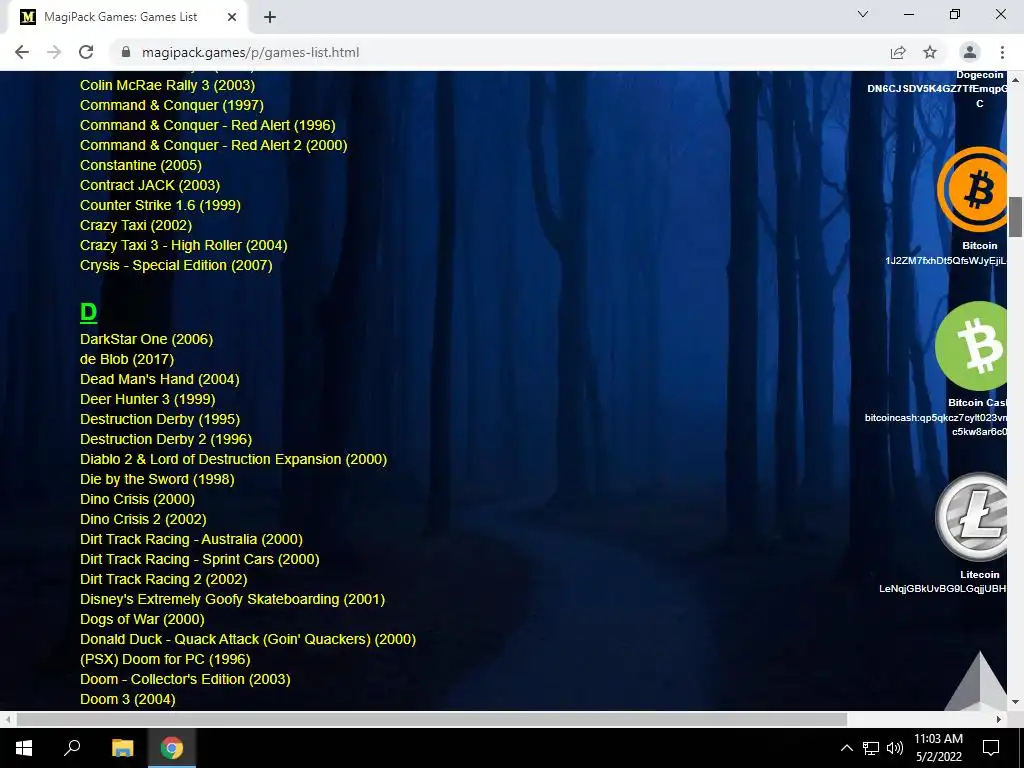Click the vertical scrollbar thumb
The width and height of the screenshot is (1024, 768).
pyautogui.click(x=1015, y=217)
